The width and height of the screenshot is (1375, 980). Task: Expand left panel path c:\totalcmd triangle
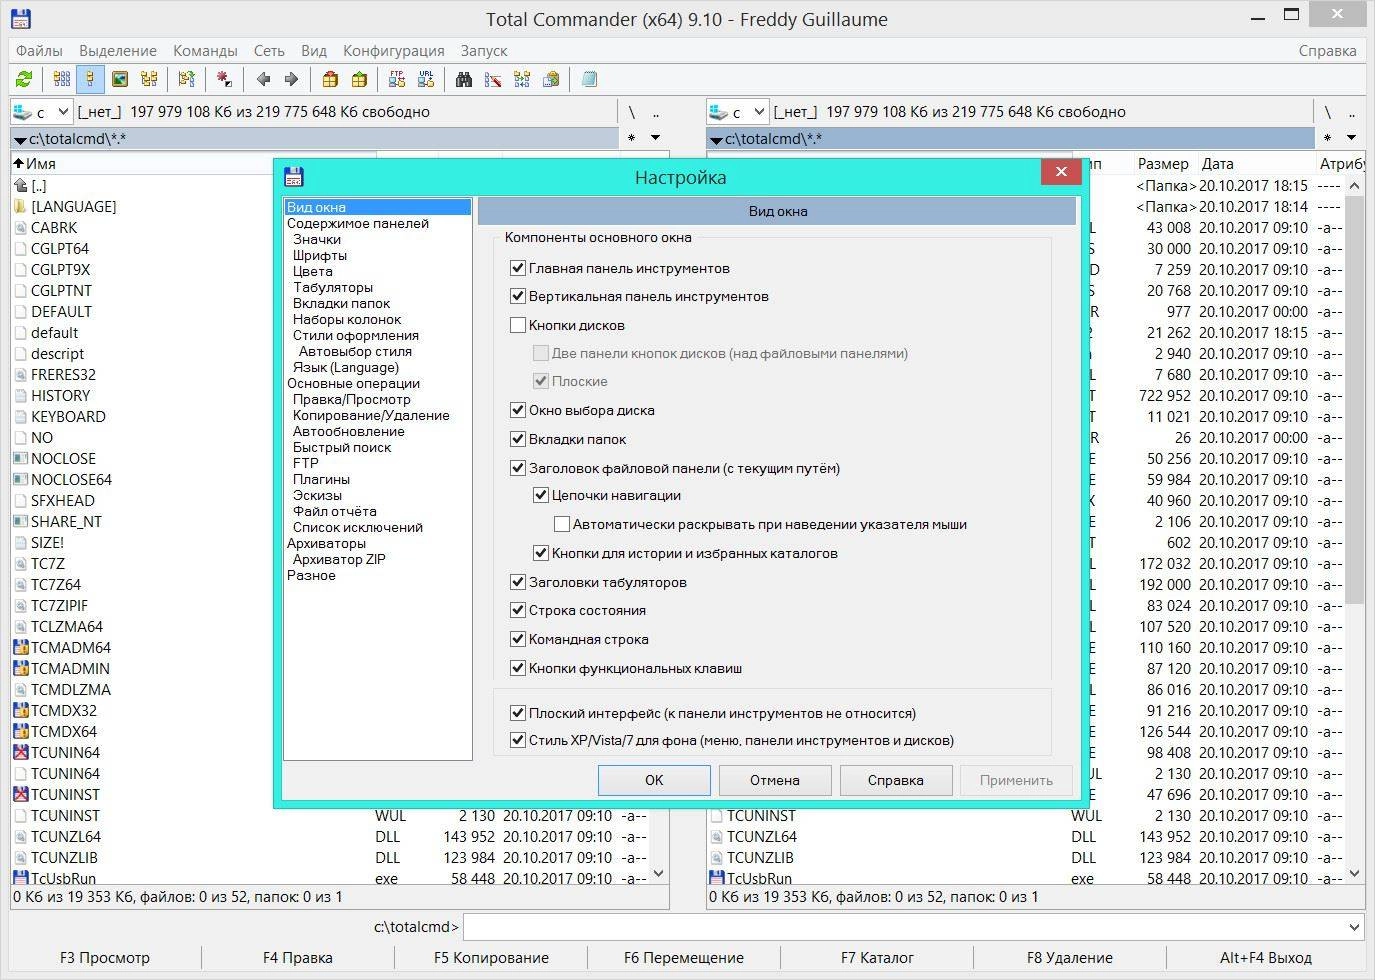[x=19, y=140]
